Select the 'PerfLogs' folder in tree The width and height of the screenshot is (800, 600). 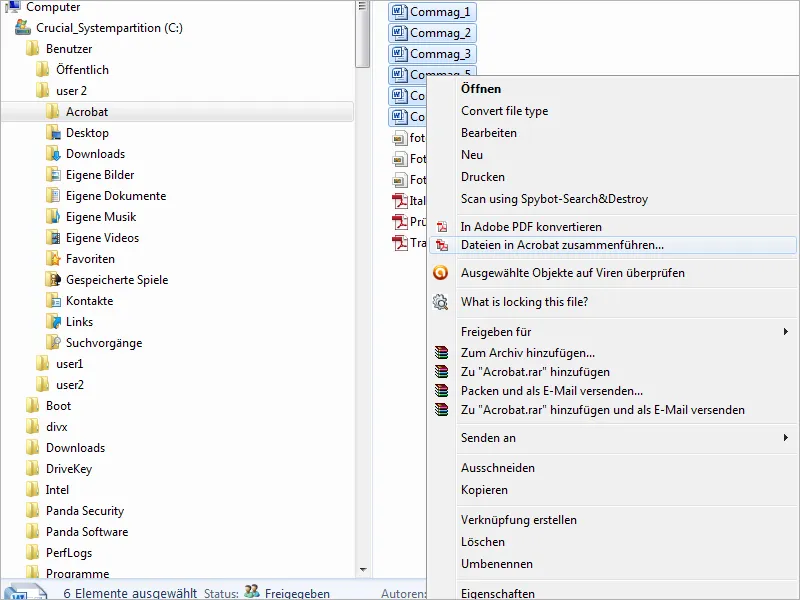coord(69,553)
